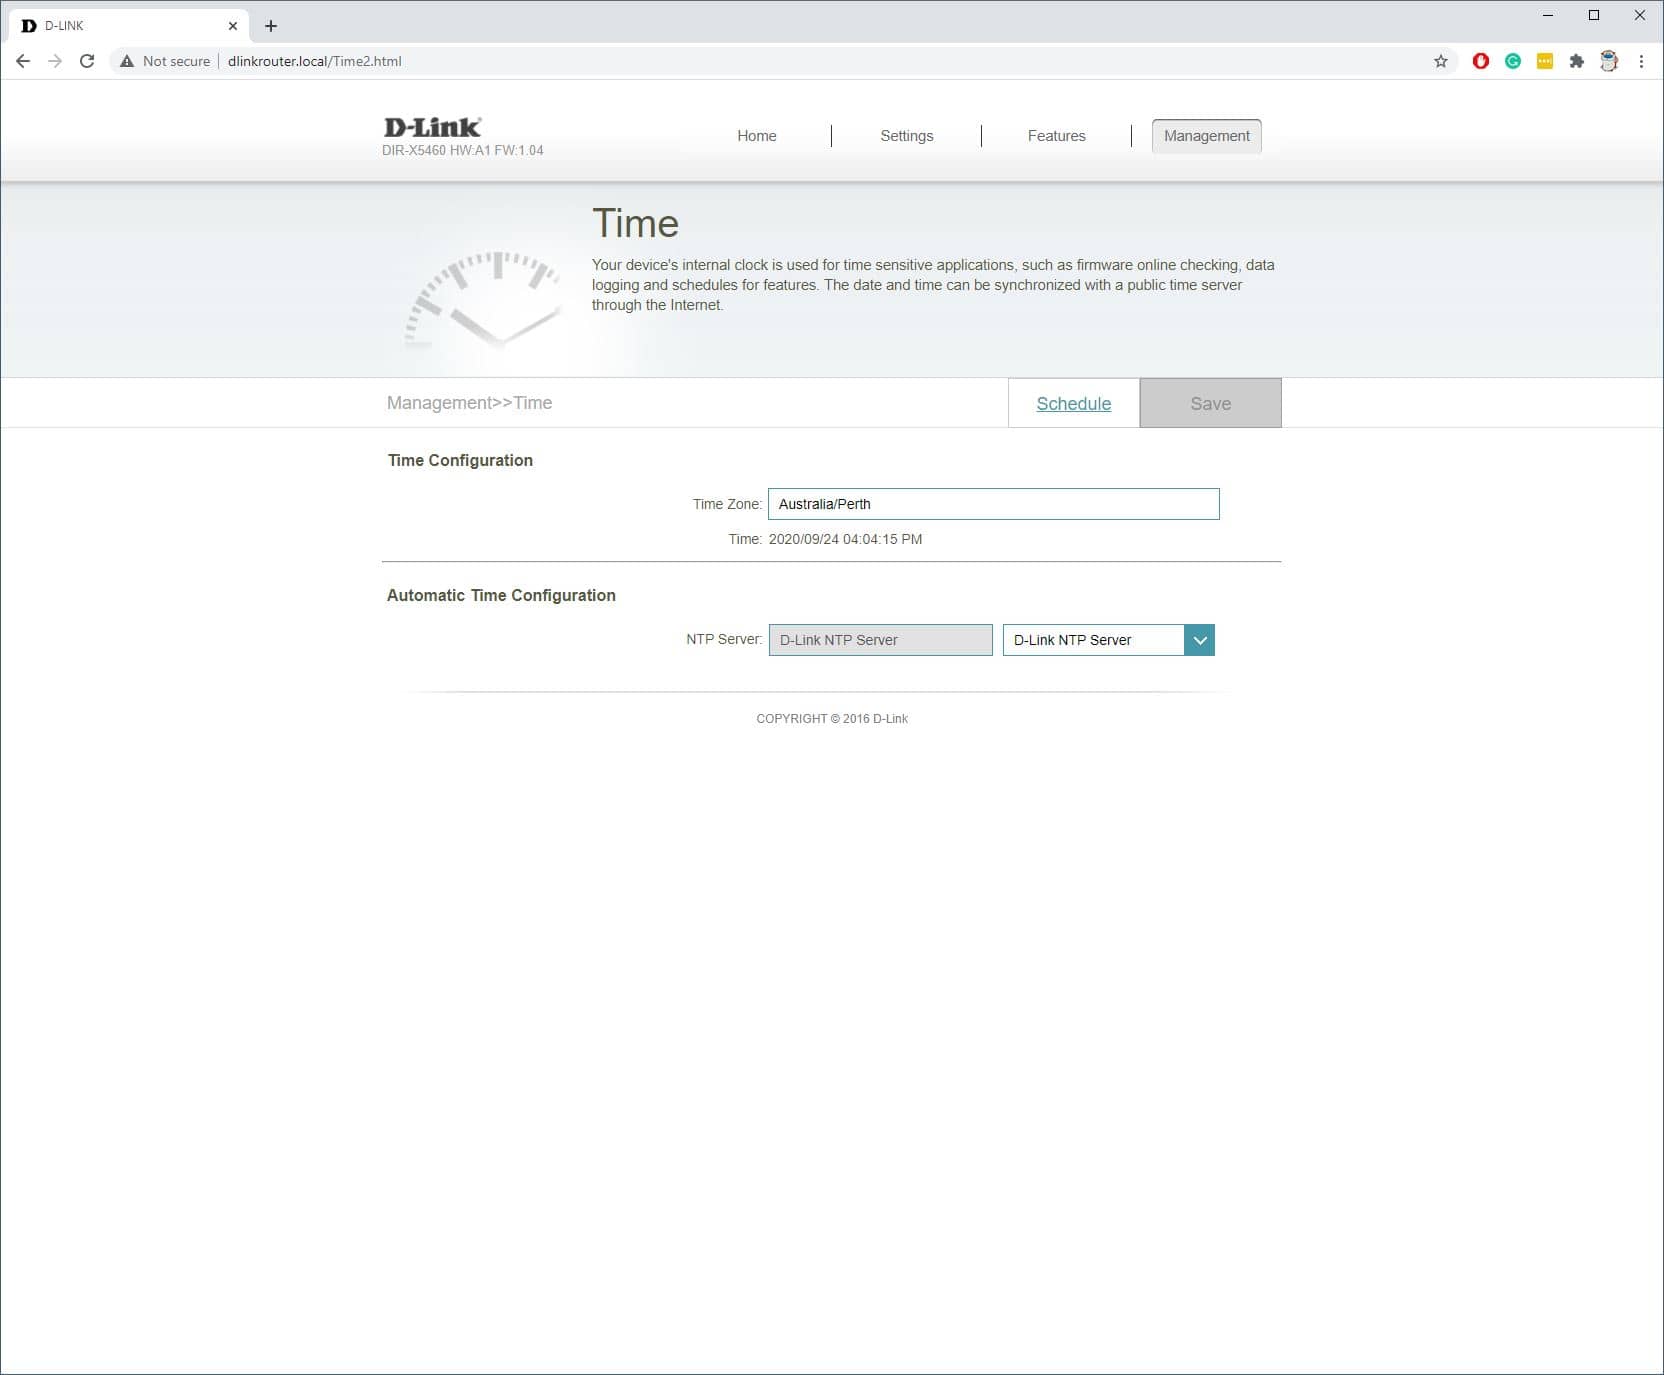1664x1375 pixels.
Task: Click the browser forward arrow
Action: [x=55, y=61]
